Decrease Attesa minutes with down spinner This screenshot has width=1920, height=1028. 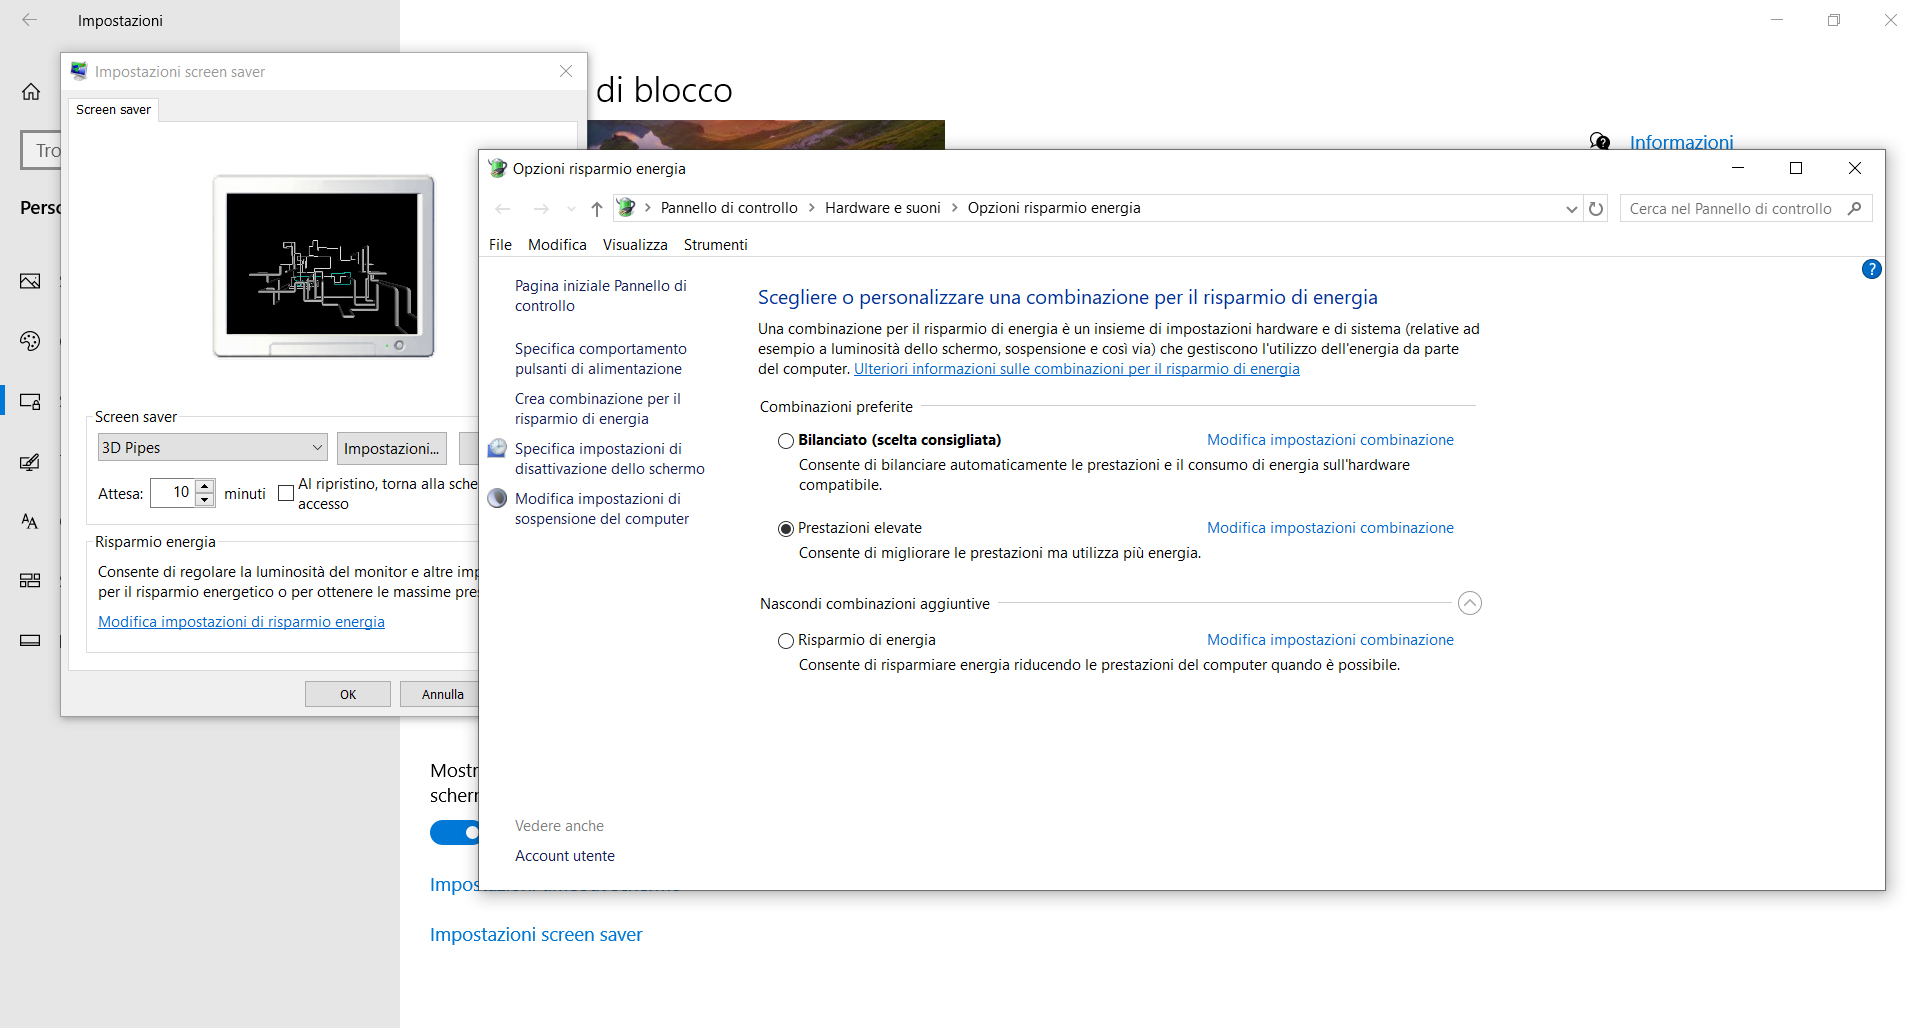205,499
